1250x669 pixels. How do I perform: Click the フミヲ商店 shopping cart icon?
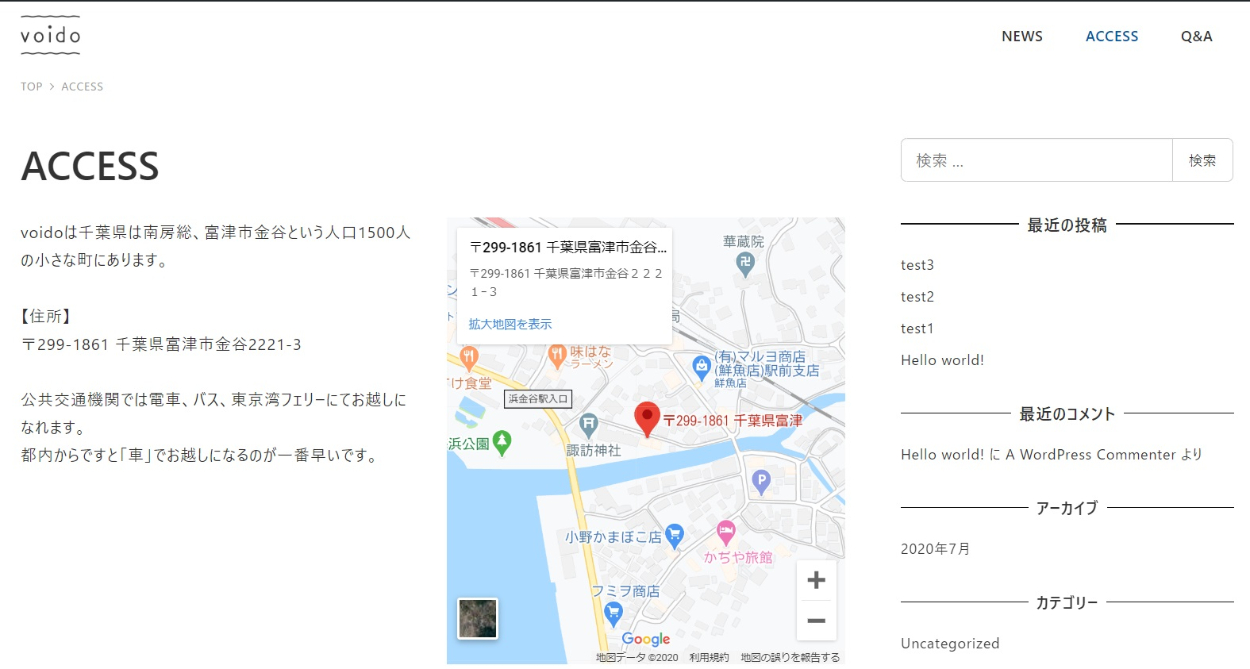[613, 611]
